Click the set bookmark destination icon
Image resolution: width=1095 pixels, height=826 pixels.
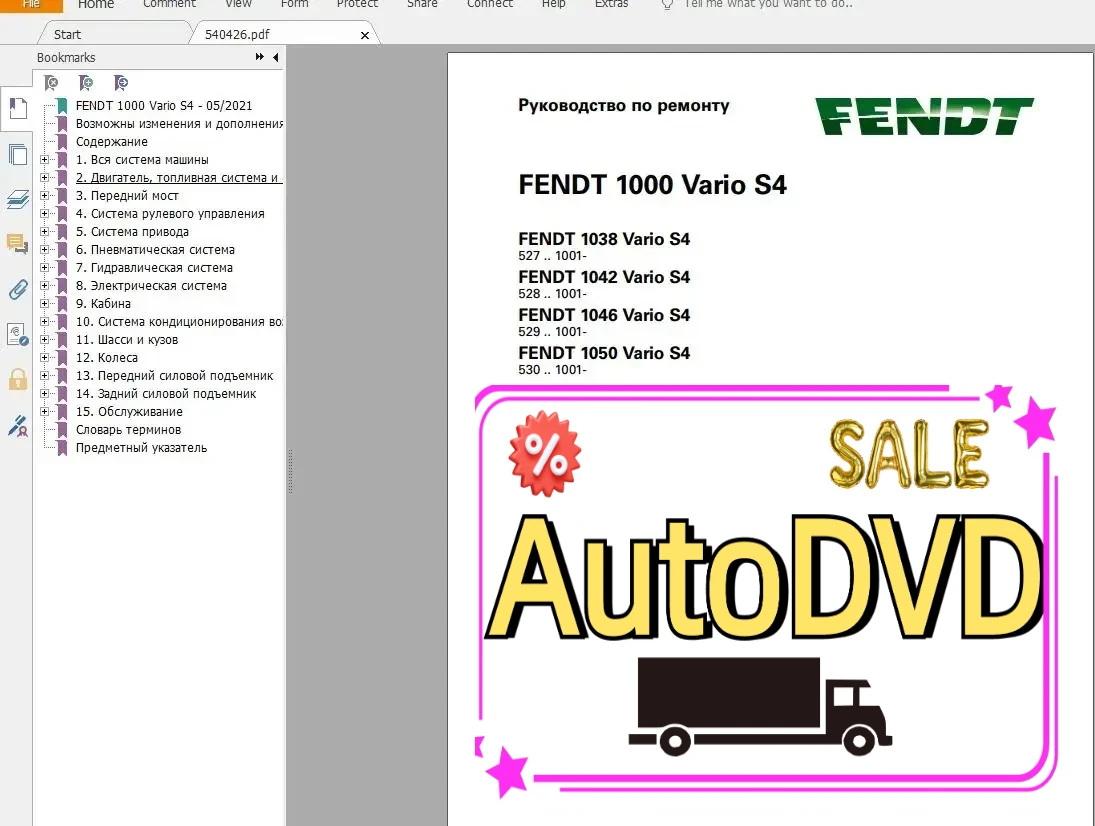(121, 82)
